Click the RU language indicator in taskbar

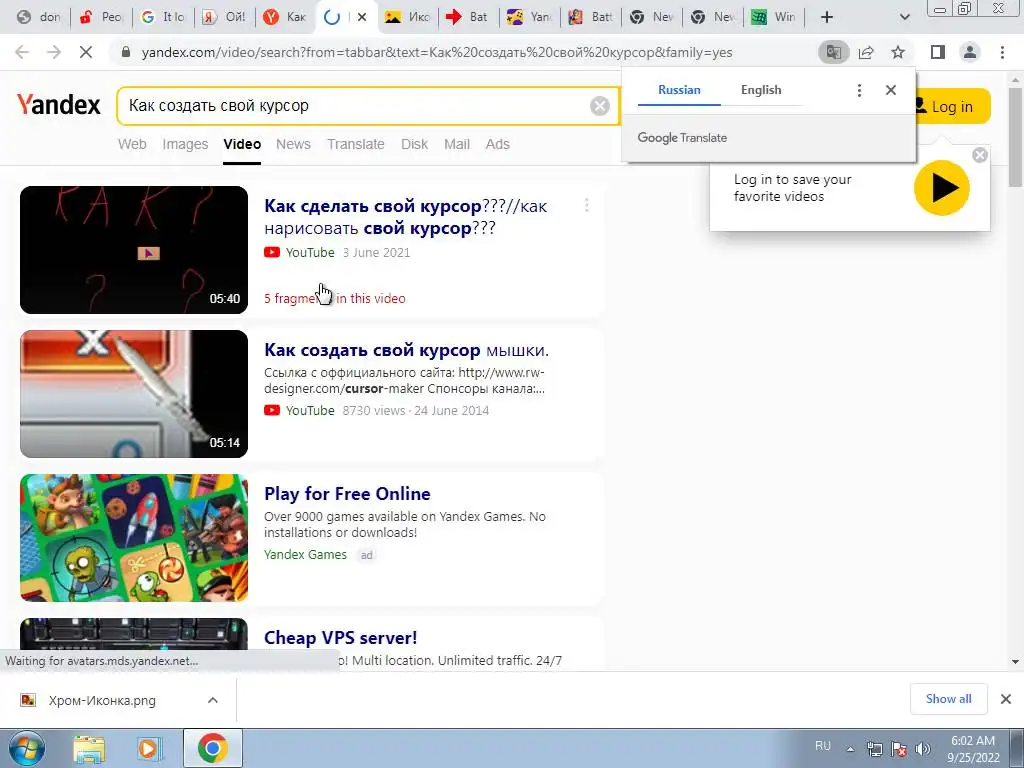823,746
